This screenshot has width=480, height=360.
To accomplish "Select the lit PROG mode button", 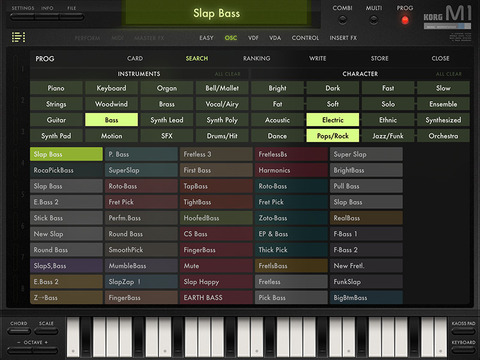I will pos(405,20).
